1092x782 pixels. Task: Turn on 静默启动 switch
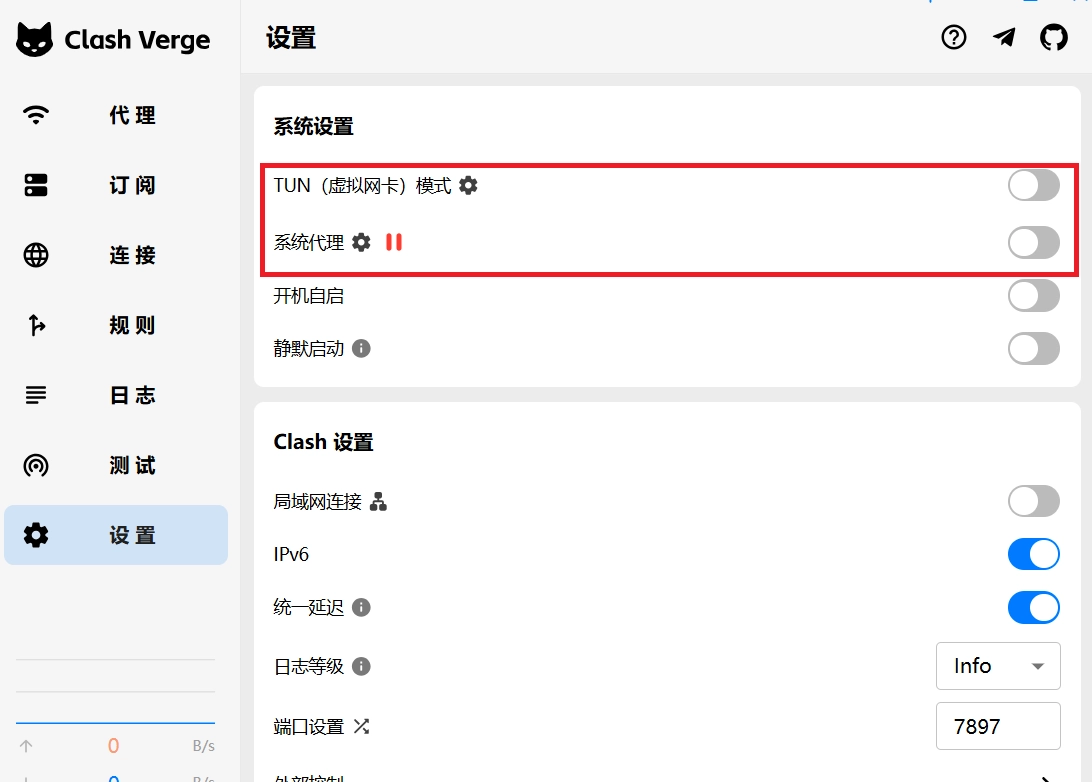(x=1034, y=348)
